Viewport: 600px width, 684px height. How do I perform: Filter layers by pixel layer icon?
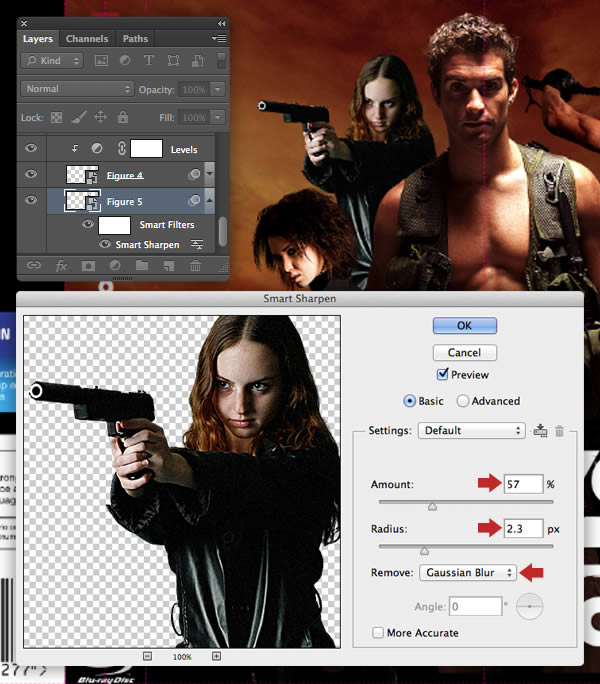101,61
